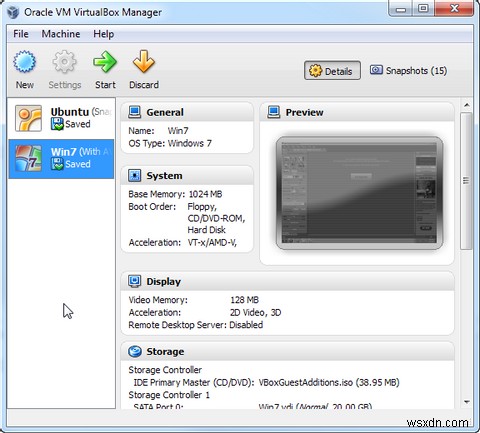The width and height of the screenshot is (480, 433).
Task: Toggle the Details view button
Action: pos(332,70)
